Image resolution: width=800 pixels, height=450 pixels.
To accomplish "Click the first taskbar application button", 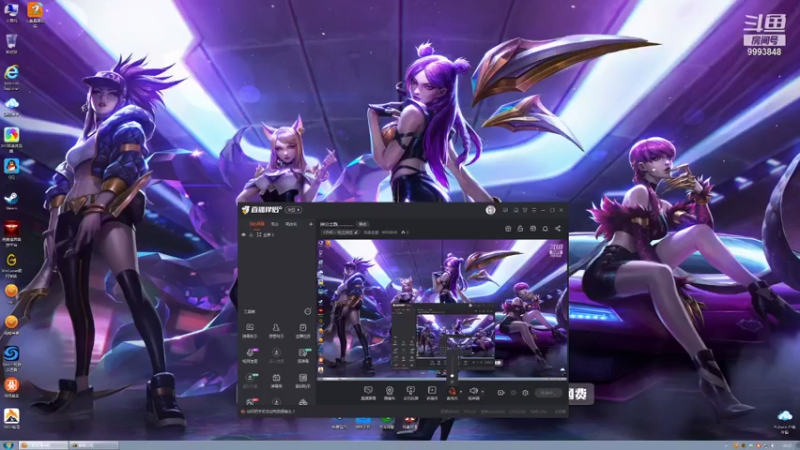I will tap(43, 445).
